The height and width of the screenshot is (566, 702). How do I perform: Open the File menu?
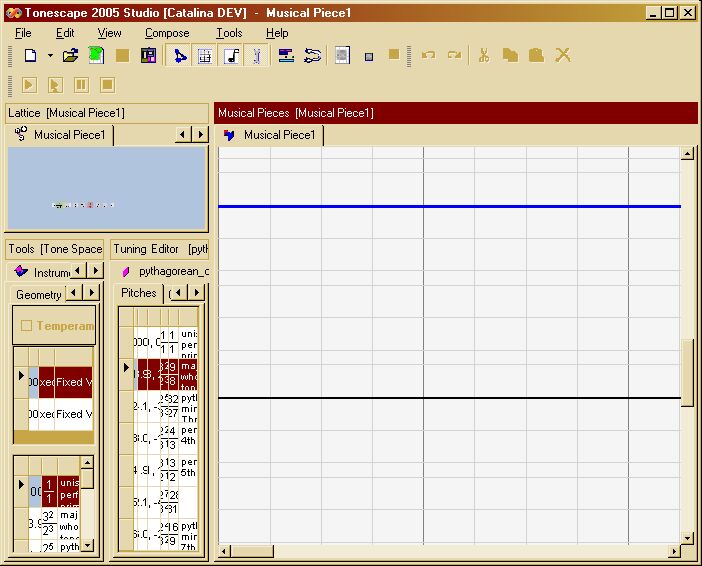tap(23, 33)
